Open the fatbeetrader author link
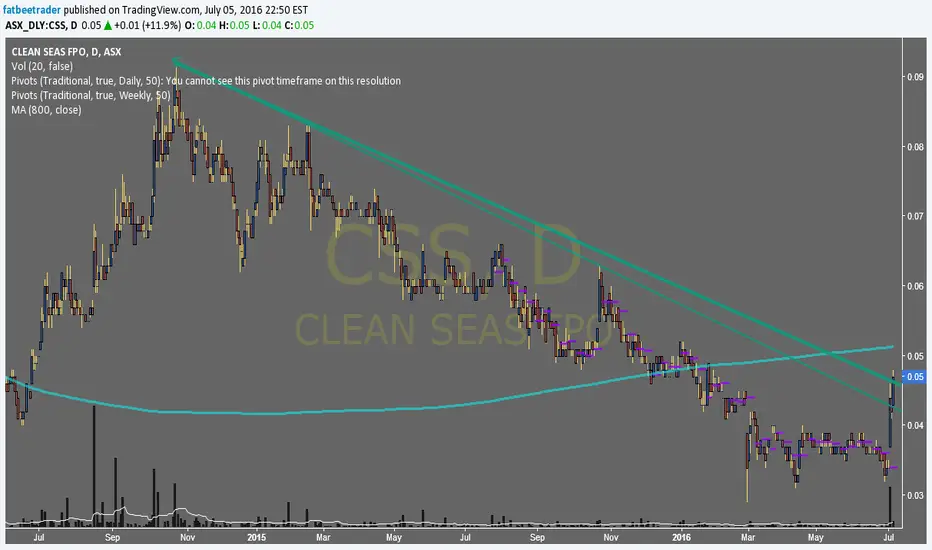The width and height of the screenshot is (932, 550). [x=32, y=10]
